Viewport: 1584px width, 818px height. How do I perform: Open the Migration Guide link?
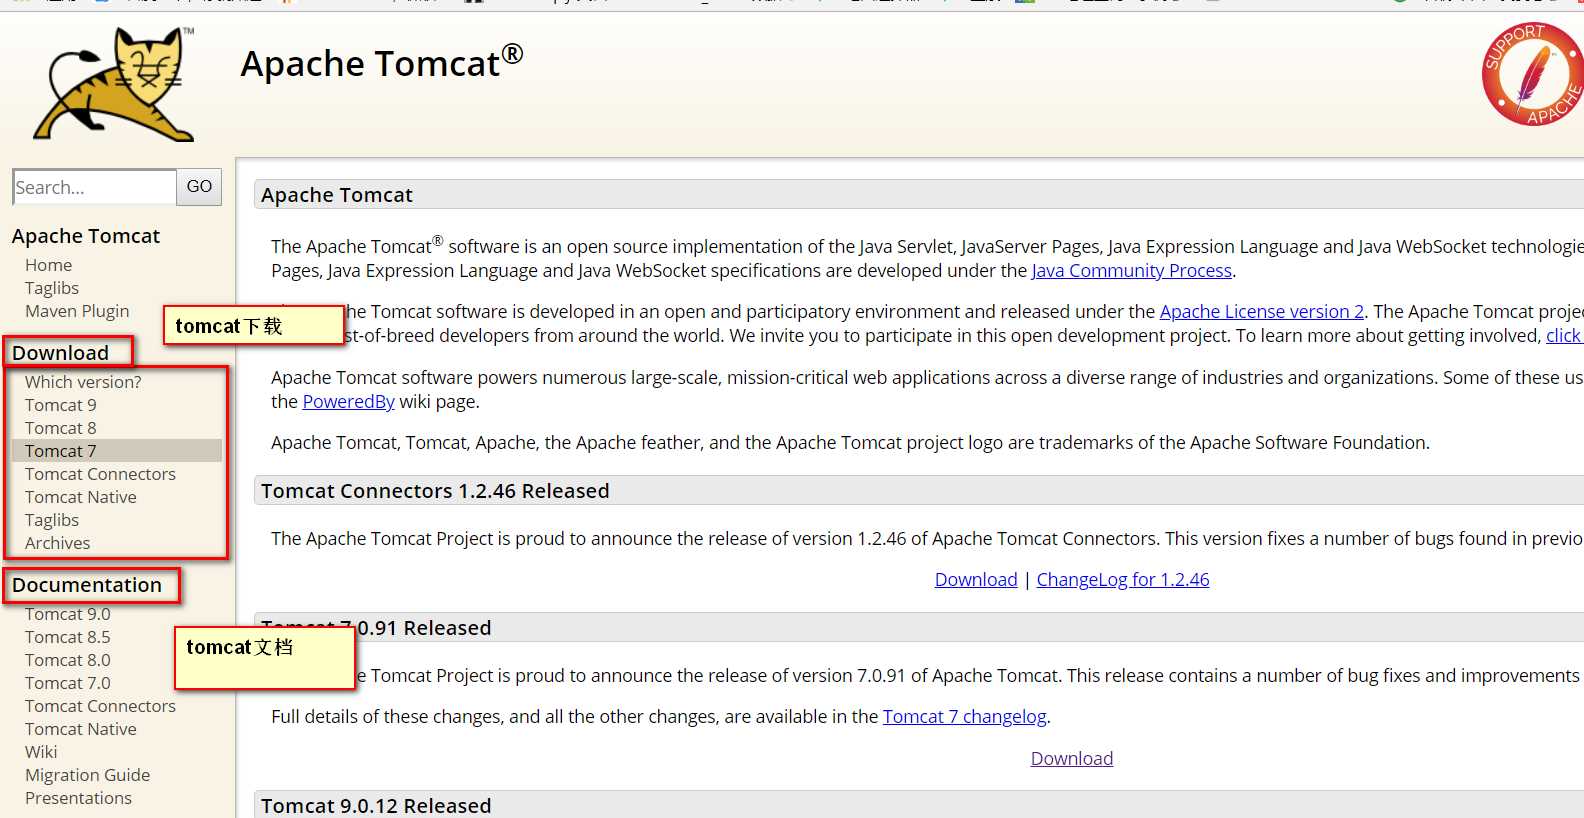pyautogui.click(x=87, y=775)
